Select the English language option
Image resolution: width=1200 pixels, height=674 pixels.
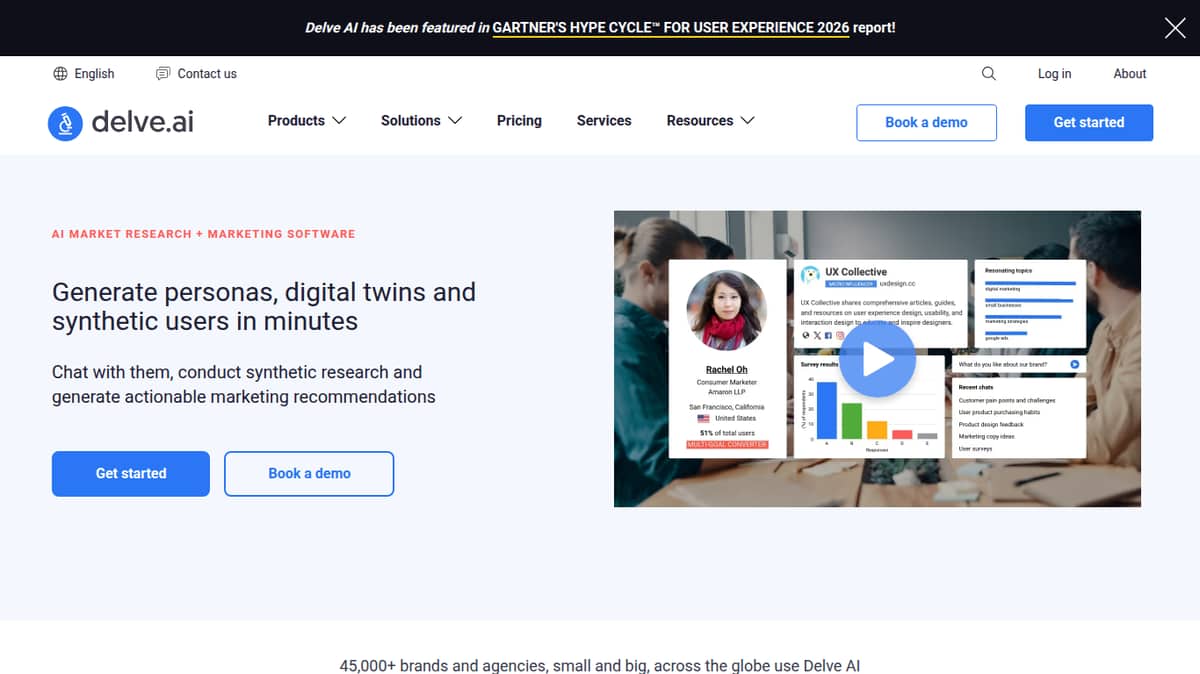(x=94, y=74)
